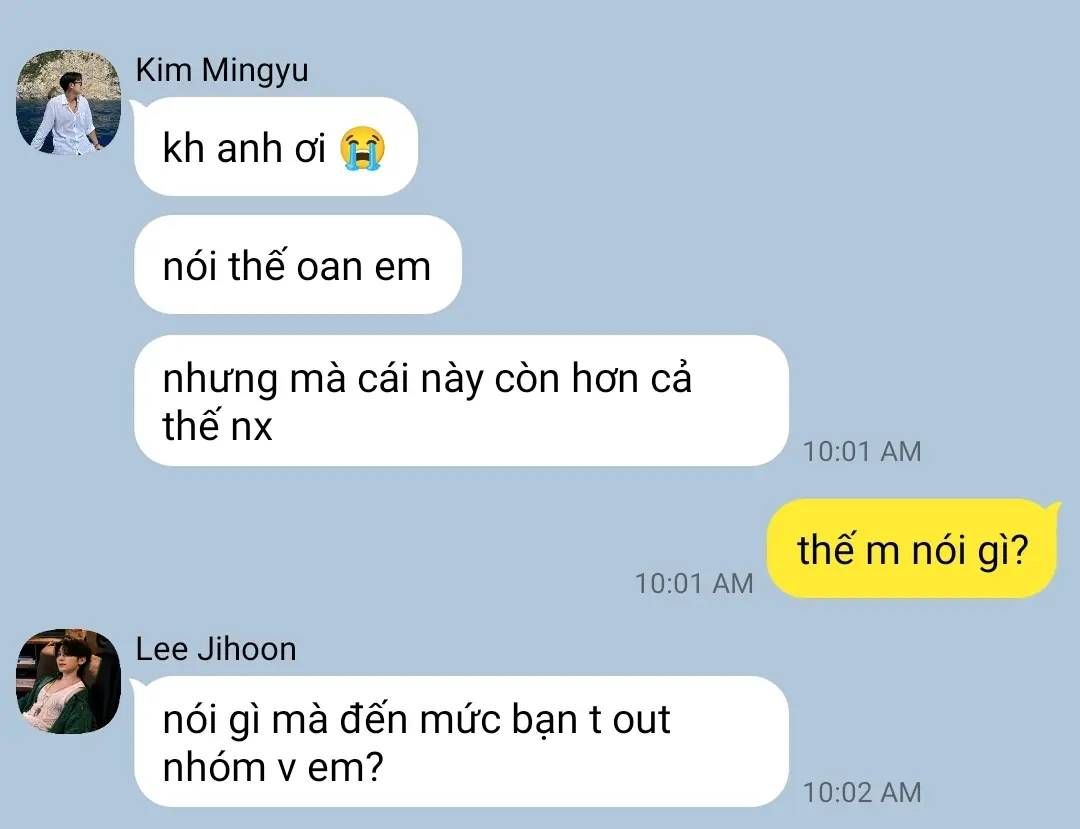
Task: Select the 'kh anh ơi' message bubble
Action: [x=276, y=147]
